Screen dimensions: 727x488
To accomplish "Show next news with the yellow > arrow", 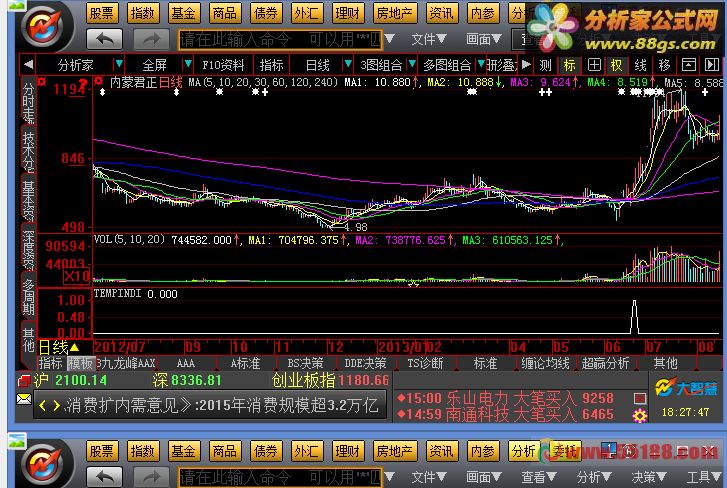I will (x=56, y=406).
